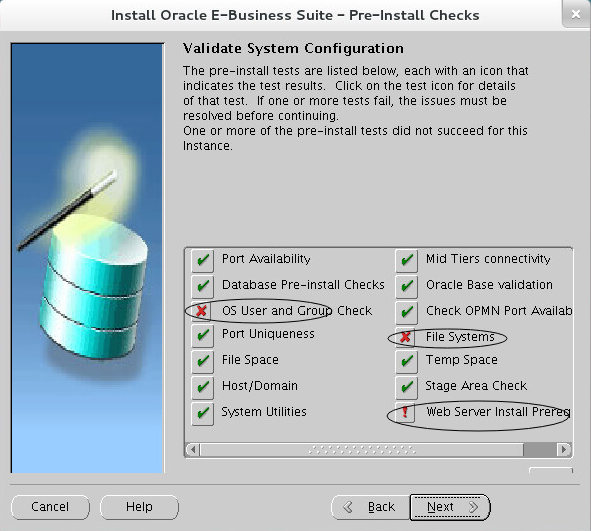The image size is (591, 531).
Task: Close the Pre-Install Checks window
Action: pos(576,14)
